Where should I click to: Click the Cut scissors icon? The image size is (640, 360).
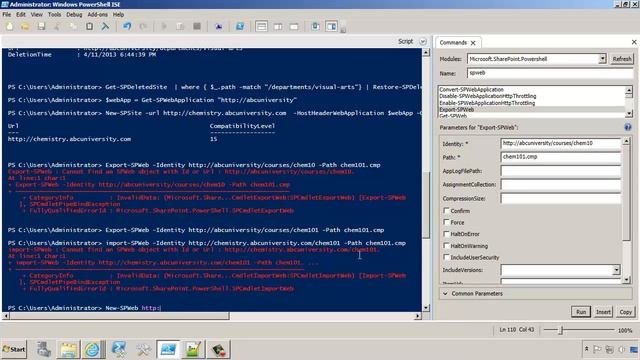tap(57, 27)
